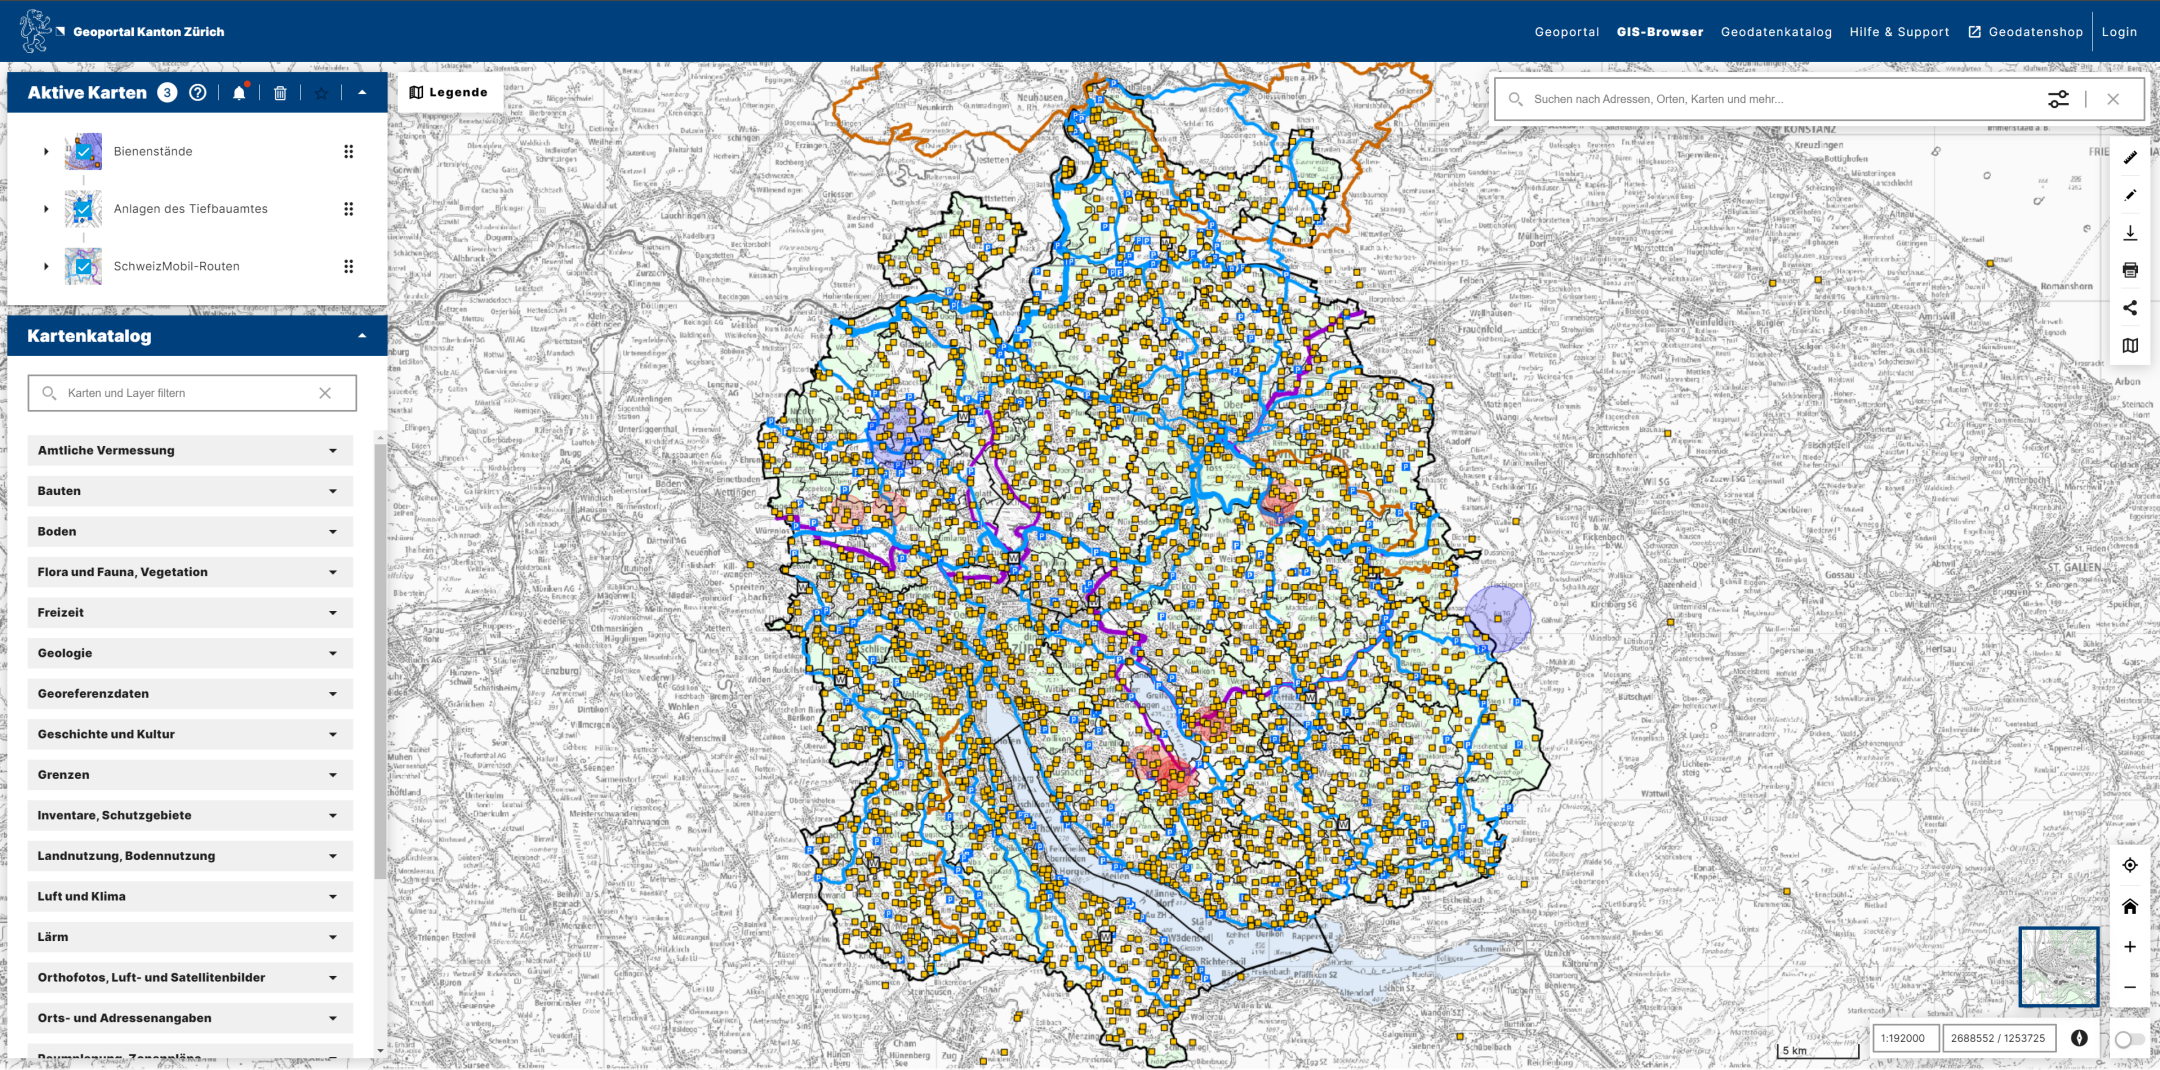Open Hilfe & Support
The height and width of the screenshot is (1070, 2160).
[1898, 31]
